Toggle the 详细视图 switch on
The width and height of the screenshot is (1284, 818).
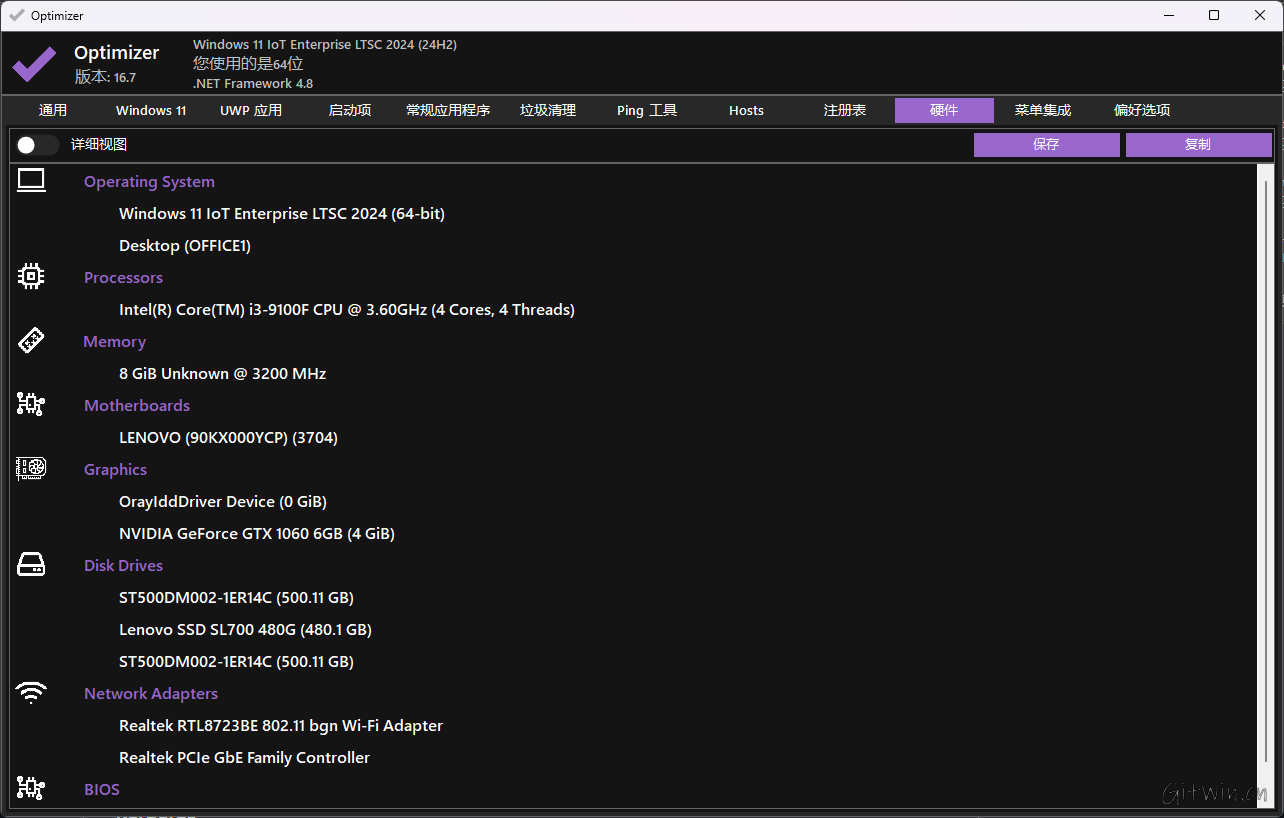click(36, 144)
